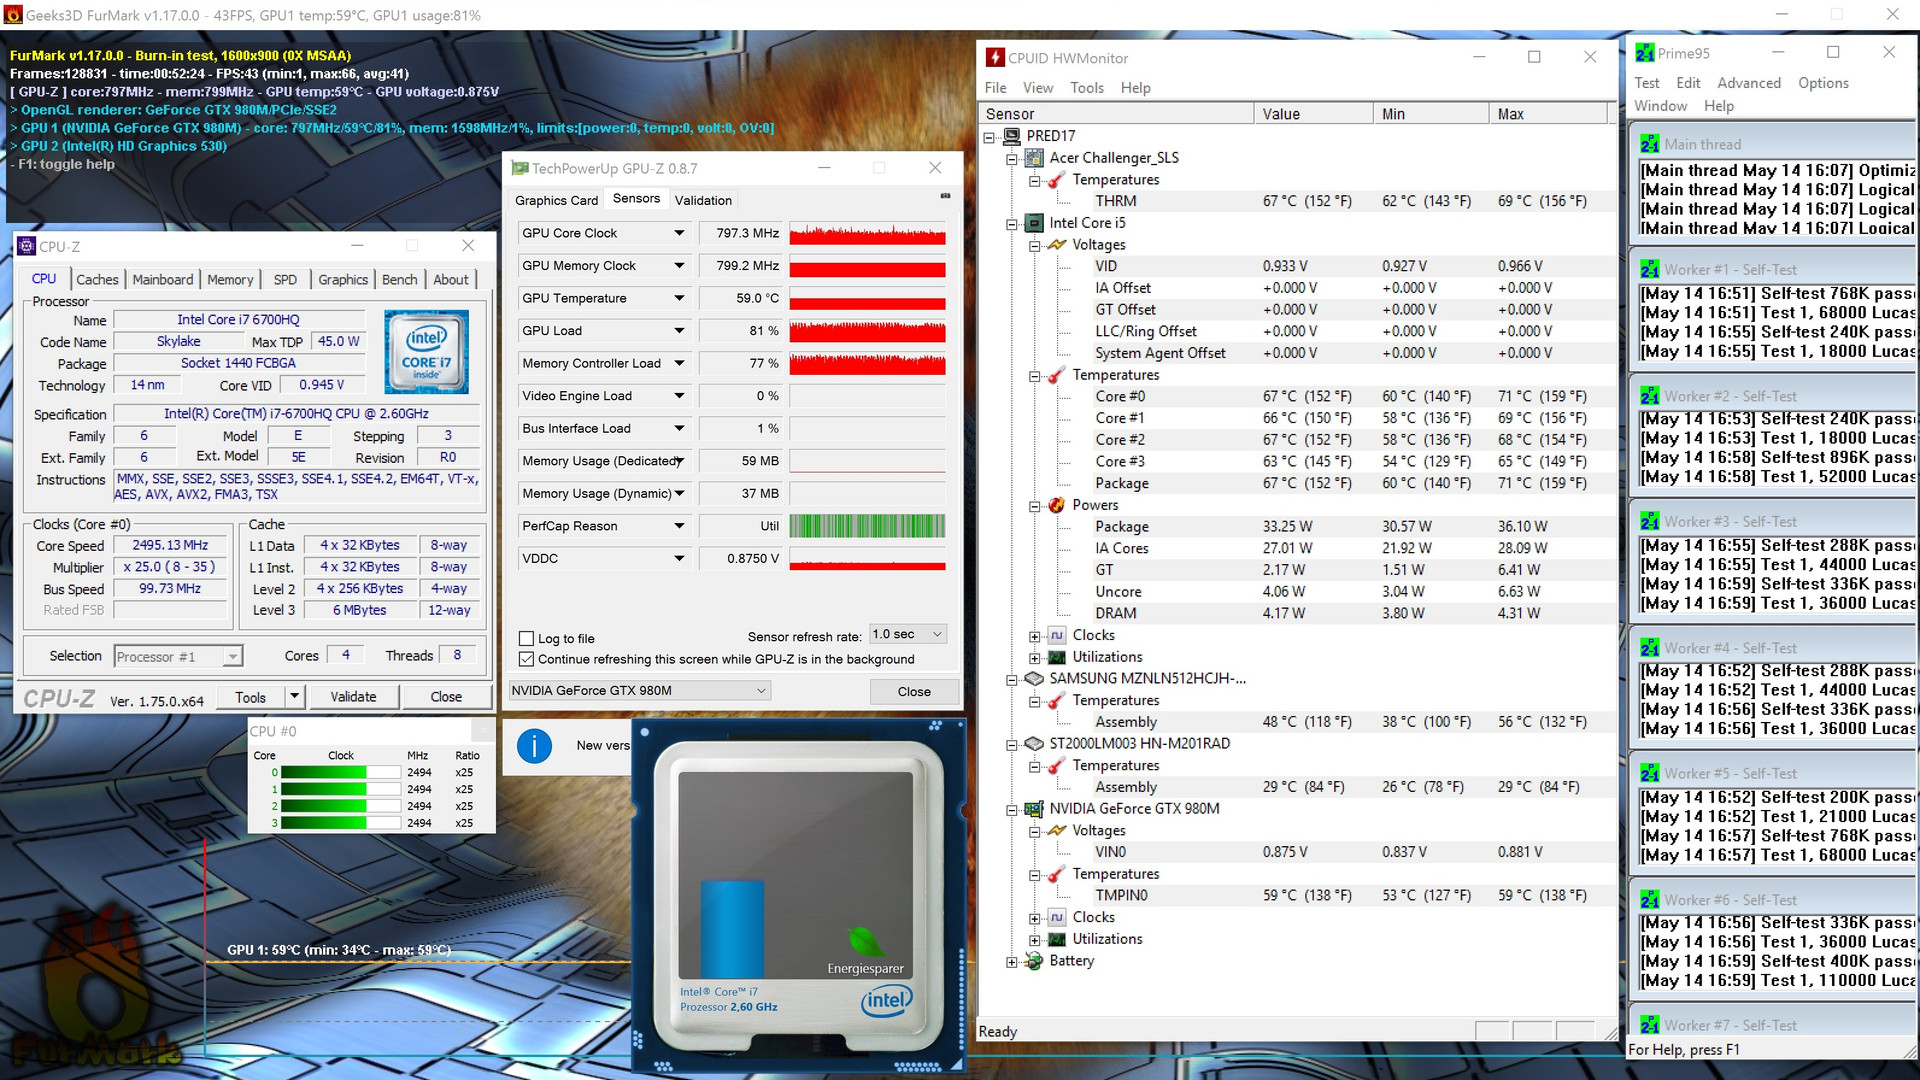
Task: Click the Close button in GPU-Z
Action: (914, 692)
